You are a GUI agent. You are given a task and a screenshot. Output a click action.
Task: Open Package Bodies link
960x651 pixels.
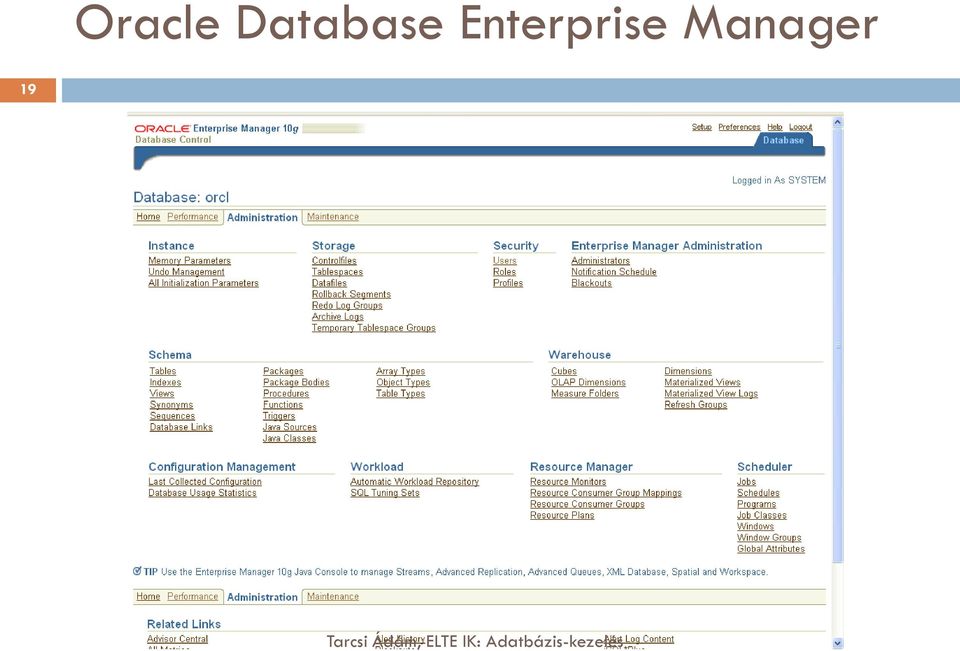296,383
